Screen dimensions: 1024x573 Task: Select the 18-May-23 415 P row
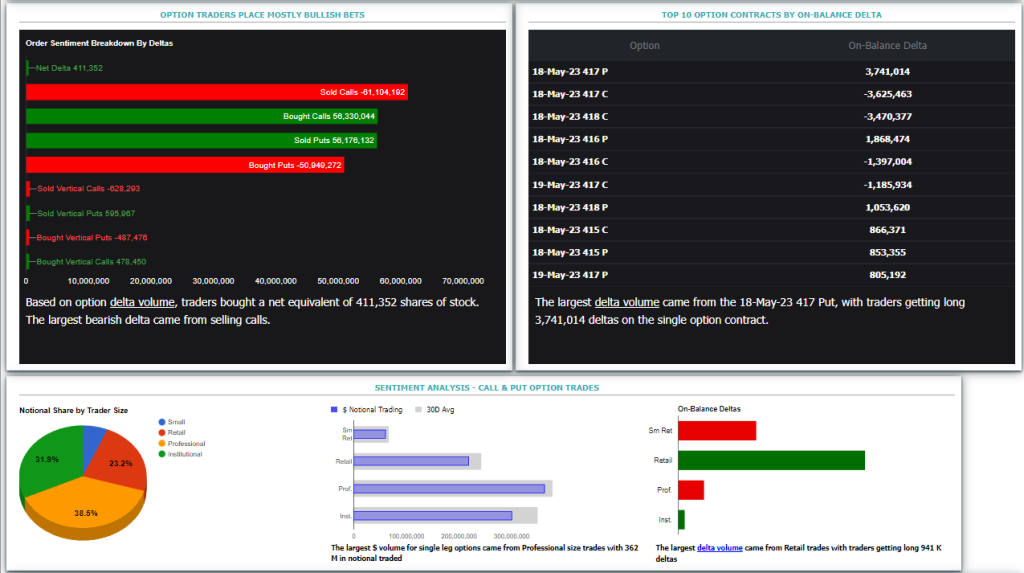(x=771, y=253)
